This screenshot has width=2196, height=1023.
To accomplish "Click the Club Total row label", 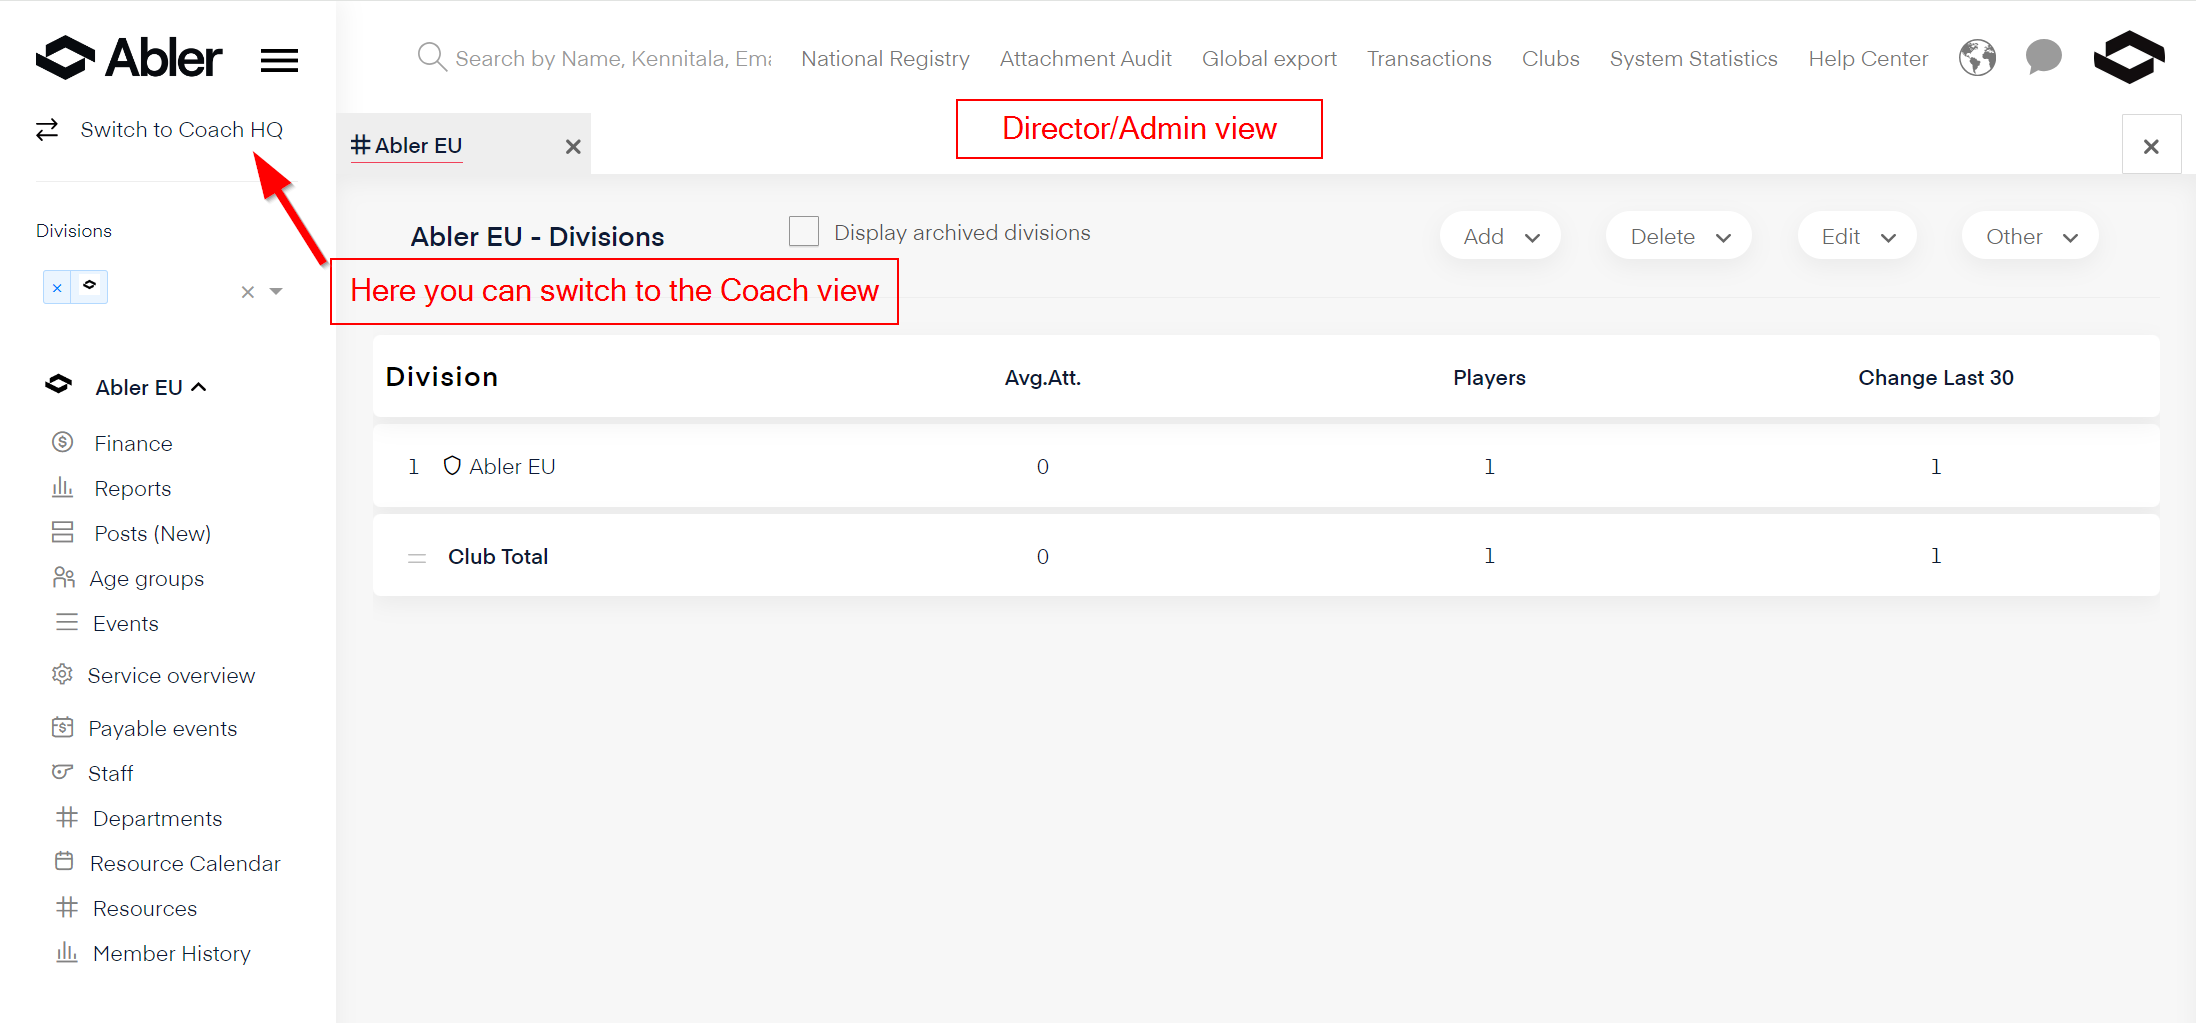I will coord(498,556).
